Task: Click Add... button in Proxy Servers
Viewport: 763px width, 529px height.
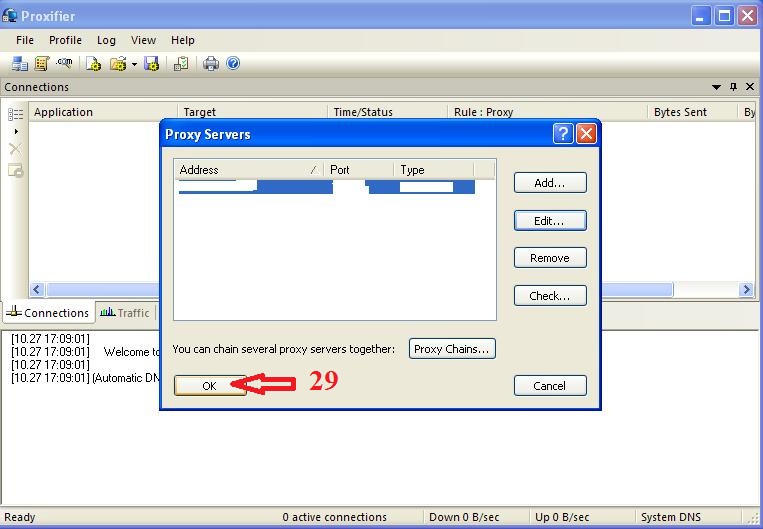Action: tap(550, 183)
